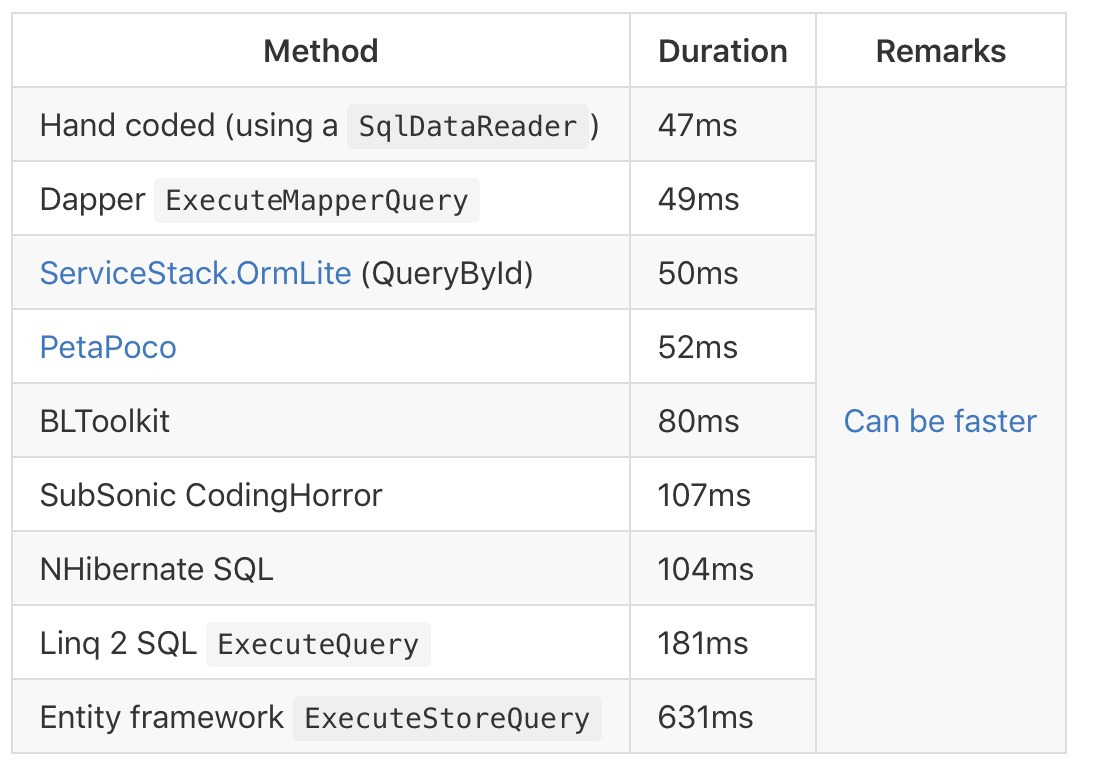Image resolution: width=1097 pixels, height=768 pixels.
Task: Click the 80ms duration for BLToolkit
Action: click(x=698, y=421)
